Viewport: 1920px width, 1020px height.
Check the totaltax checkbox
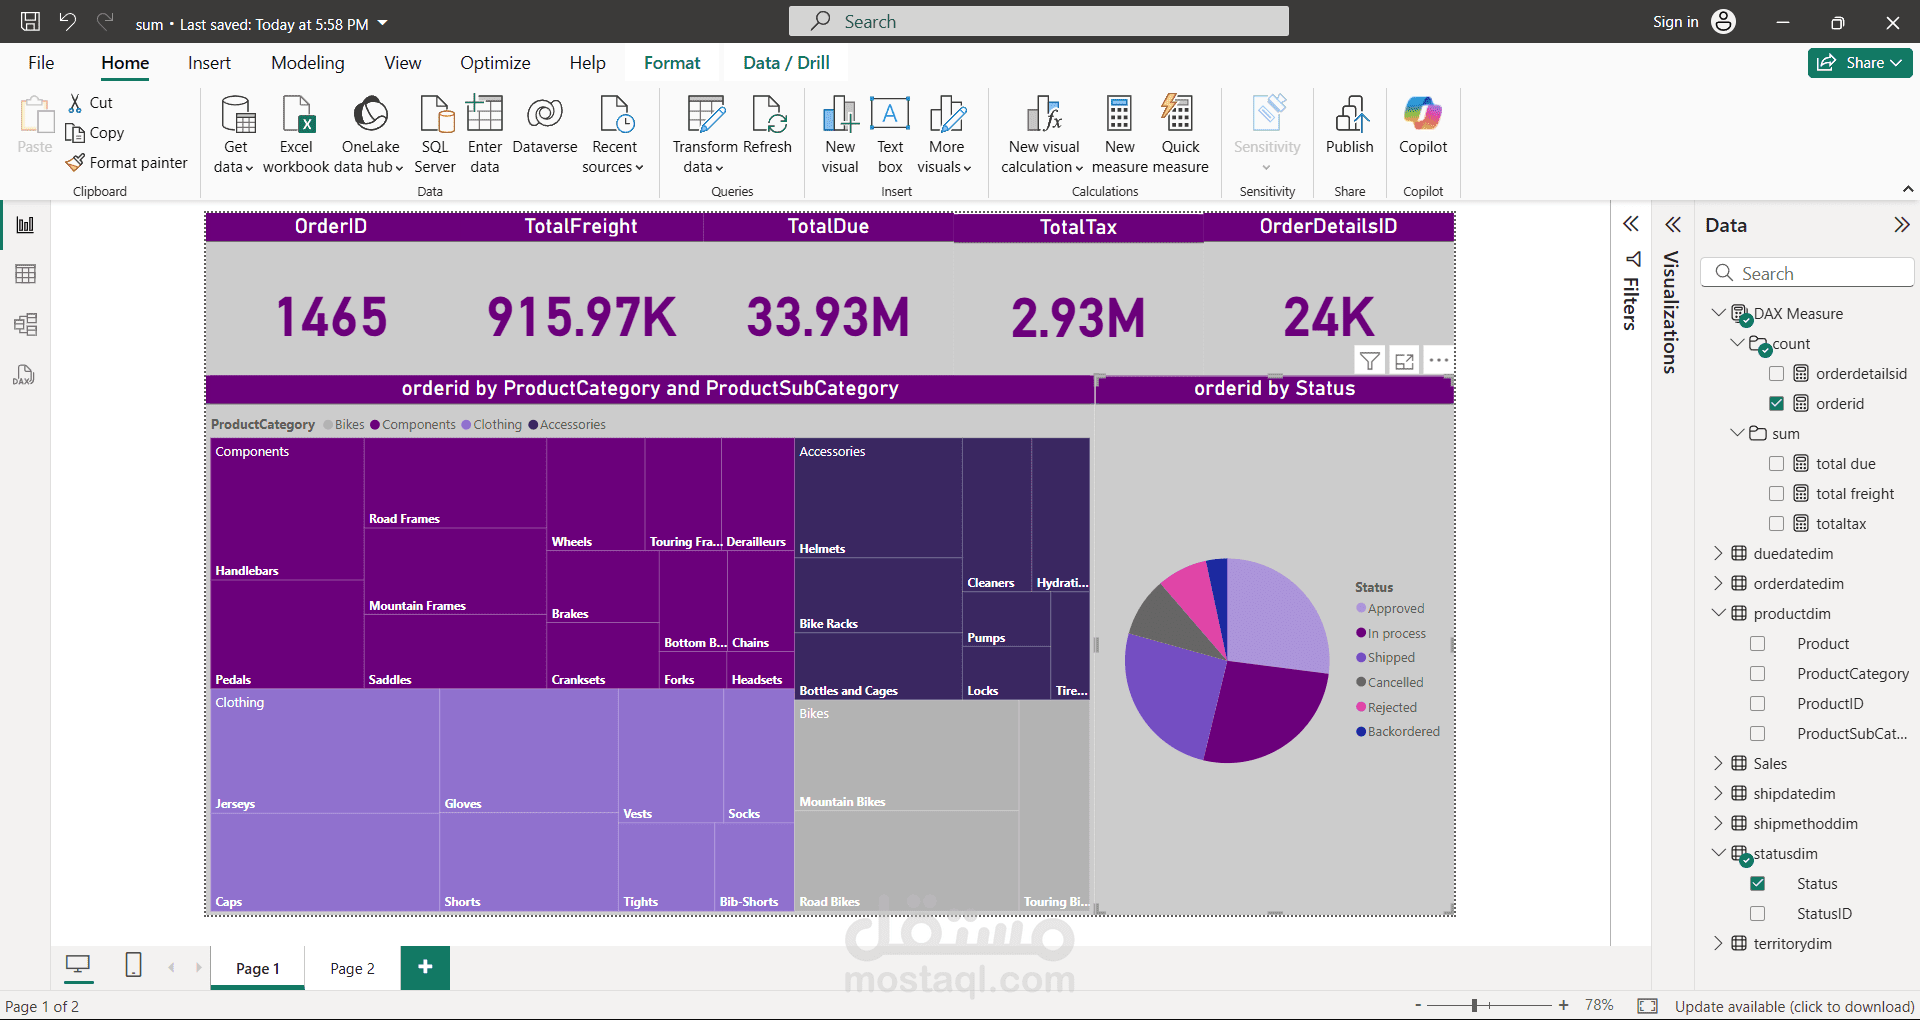click(1777, 524)
